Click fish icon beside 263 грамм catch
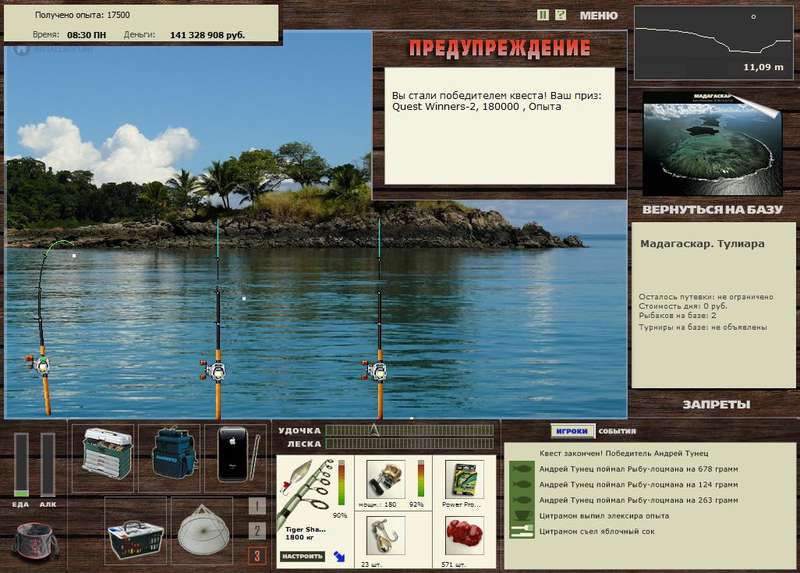 (x=521, y=500)
